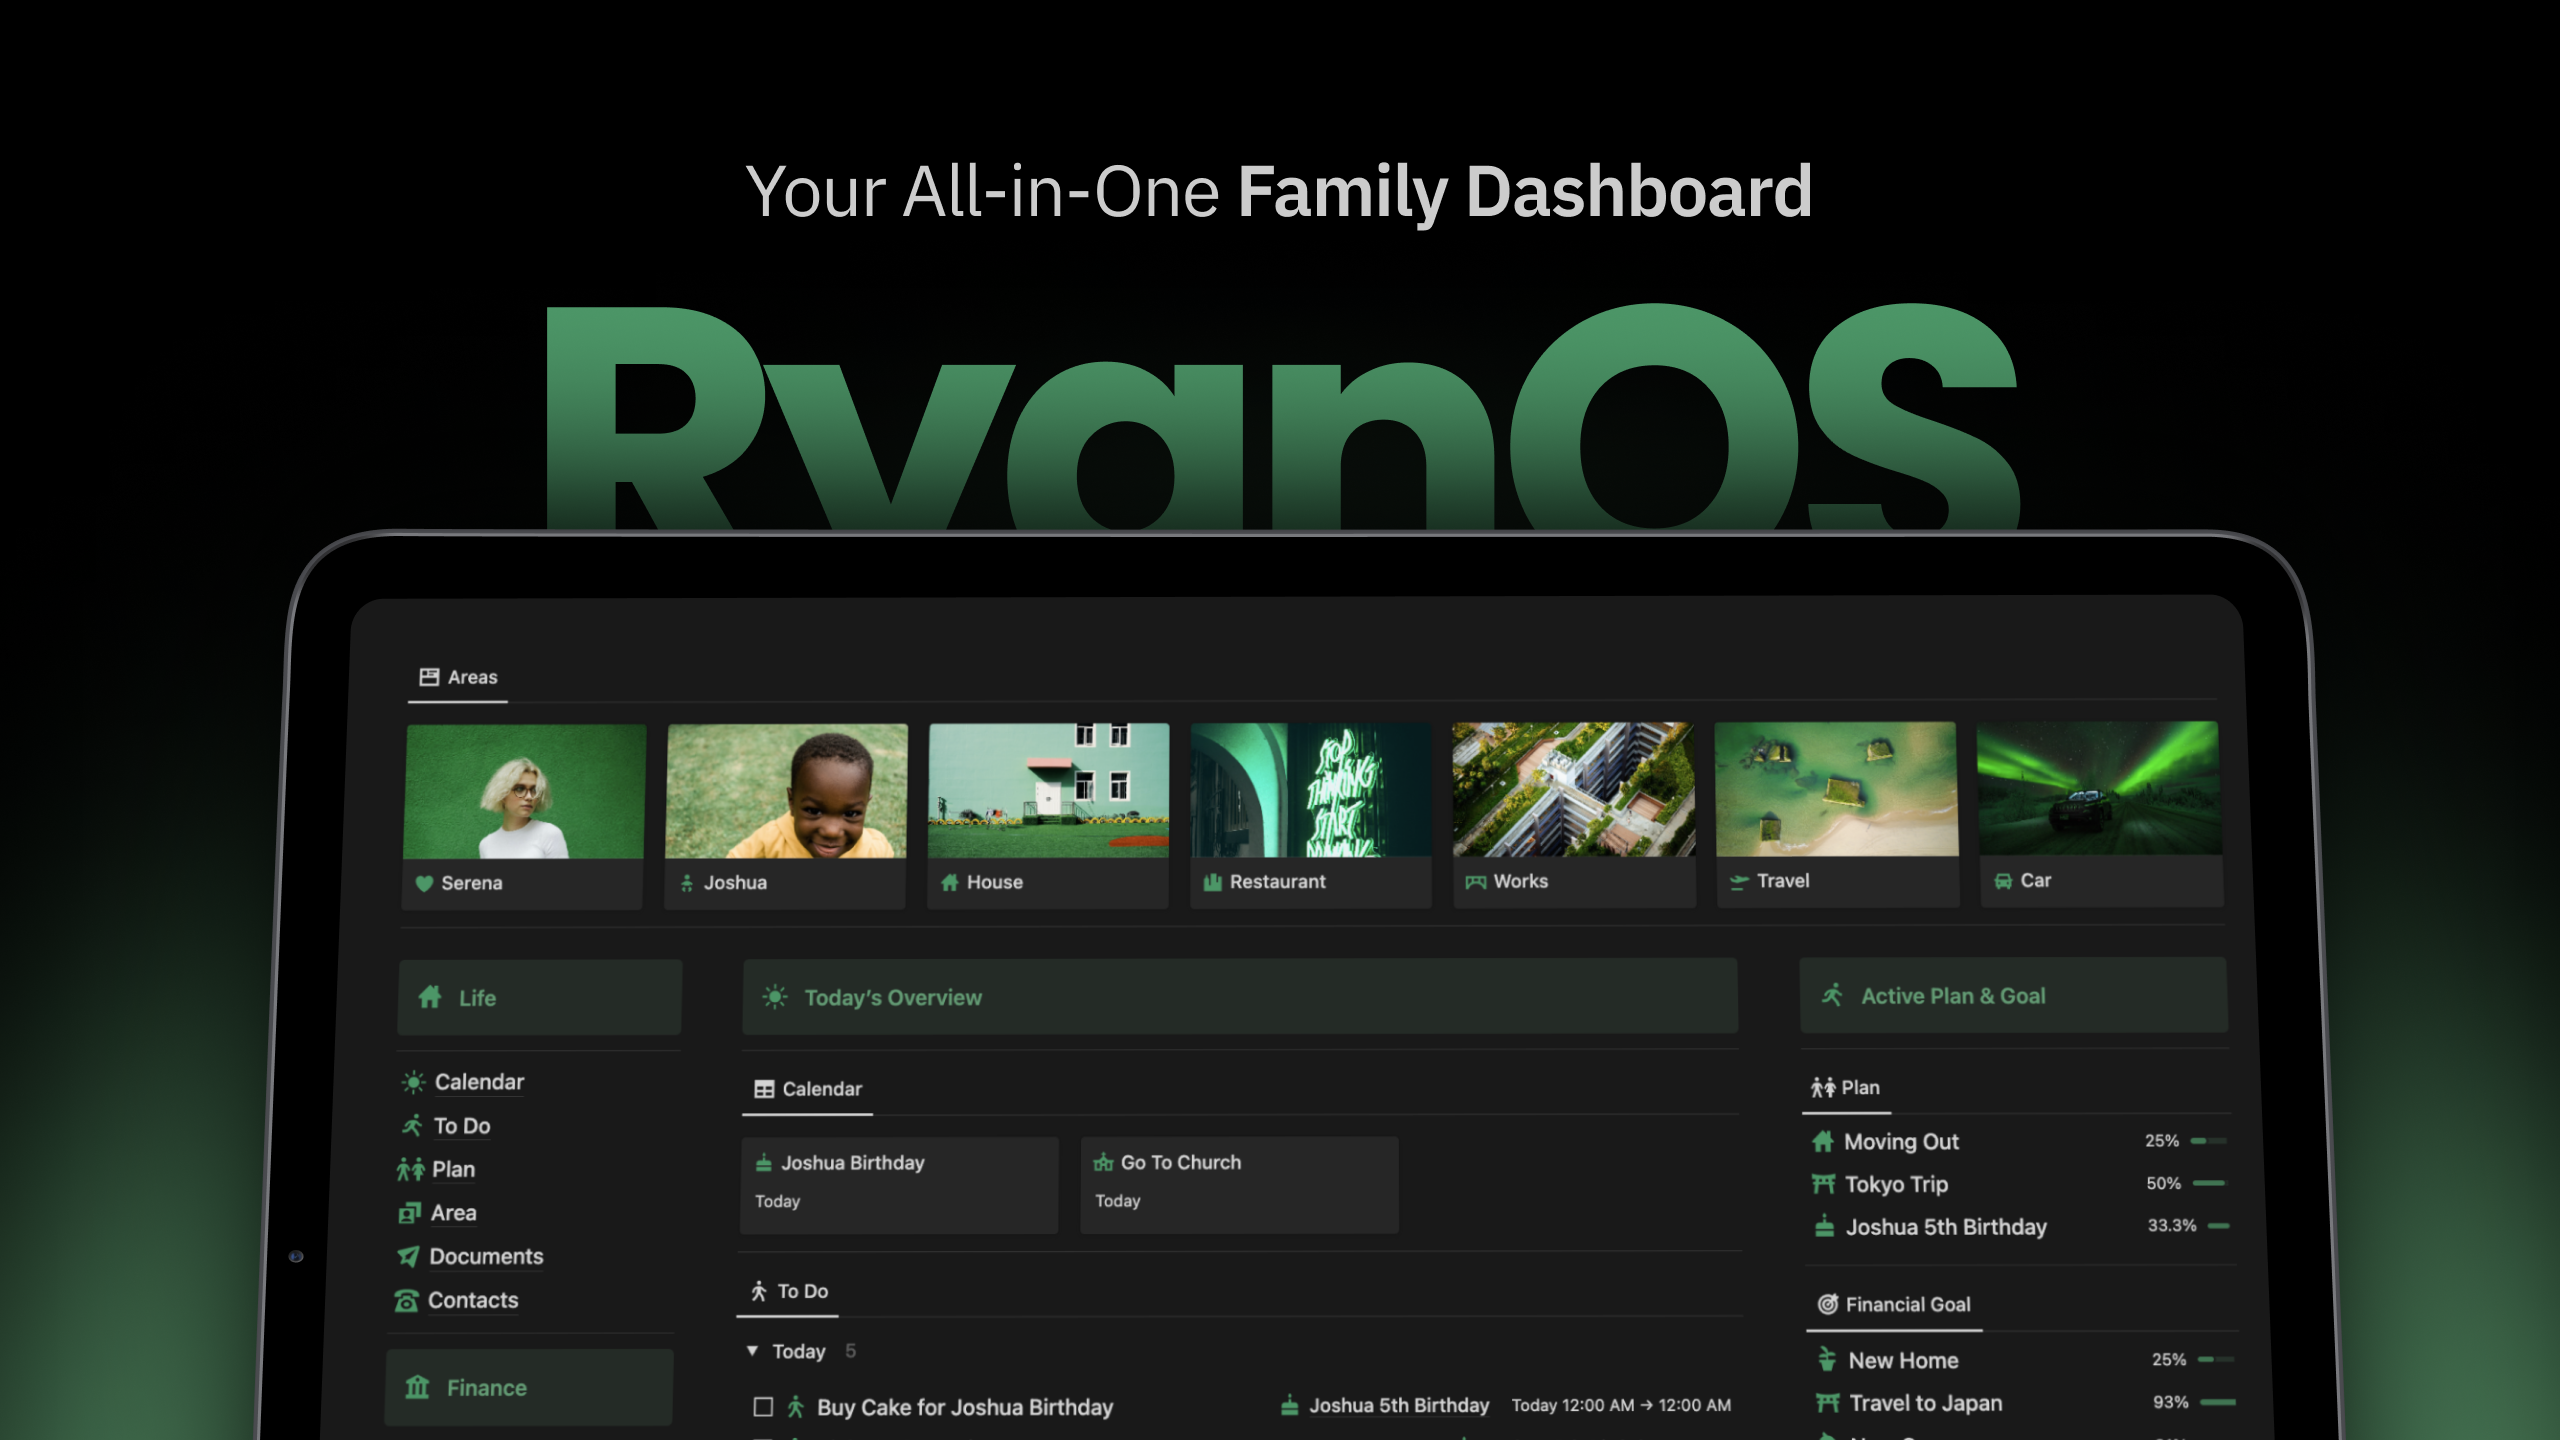Screen dimensions: 2560x1440
Task: Click the child icon beside Joshua
Action: (x=687, y=883)
